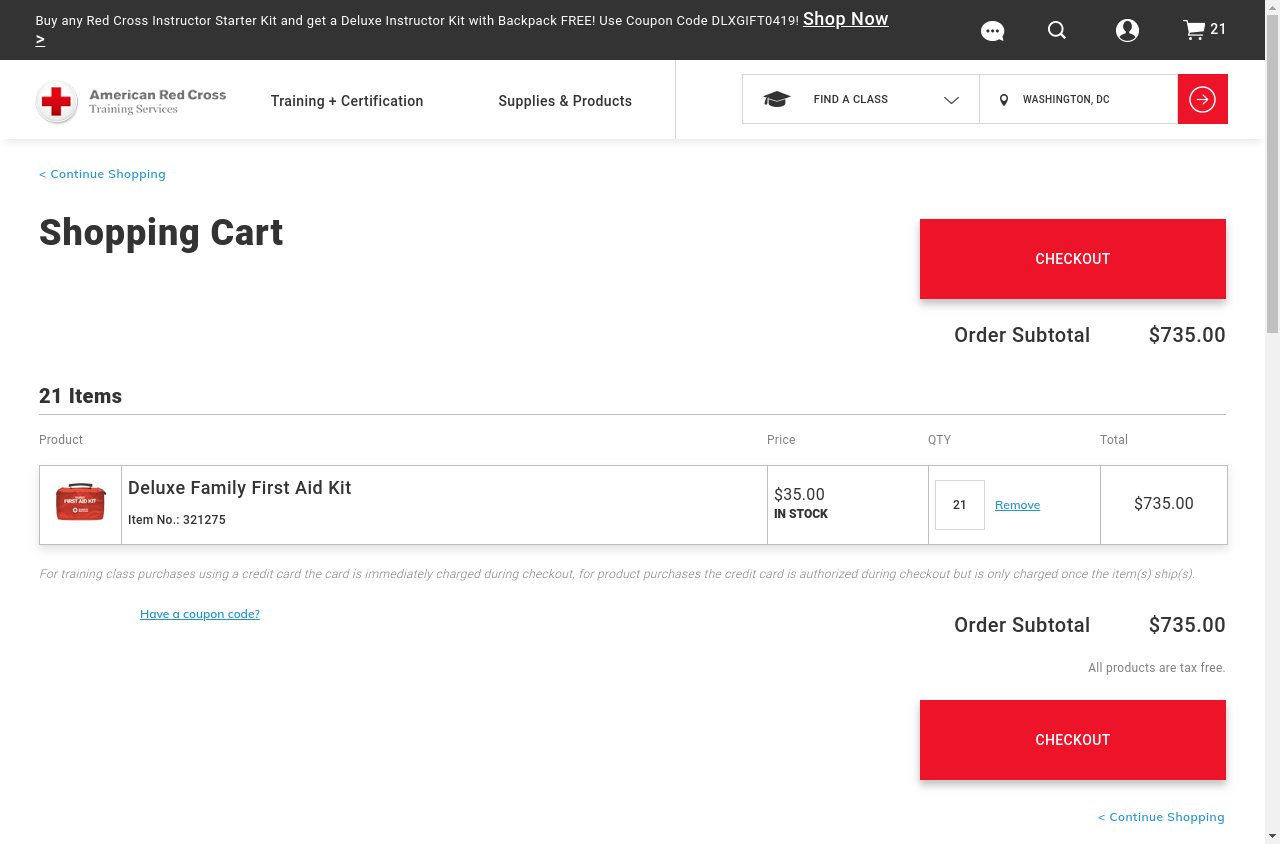Open the 'Have a coupon code?' link

tap(200, 614)
